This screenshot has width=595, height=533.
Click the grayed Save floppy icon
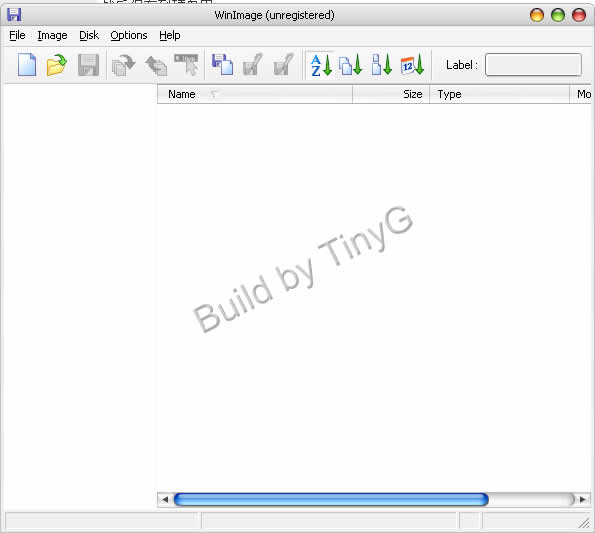click(x=88, y=65)
